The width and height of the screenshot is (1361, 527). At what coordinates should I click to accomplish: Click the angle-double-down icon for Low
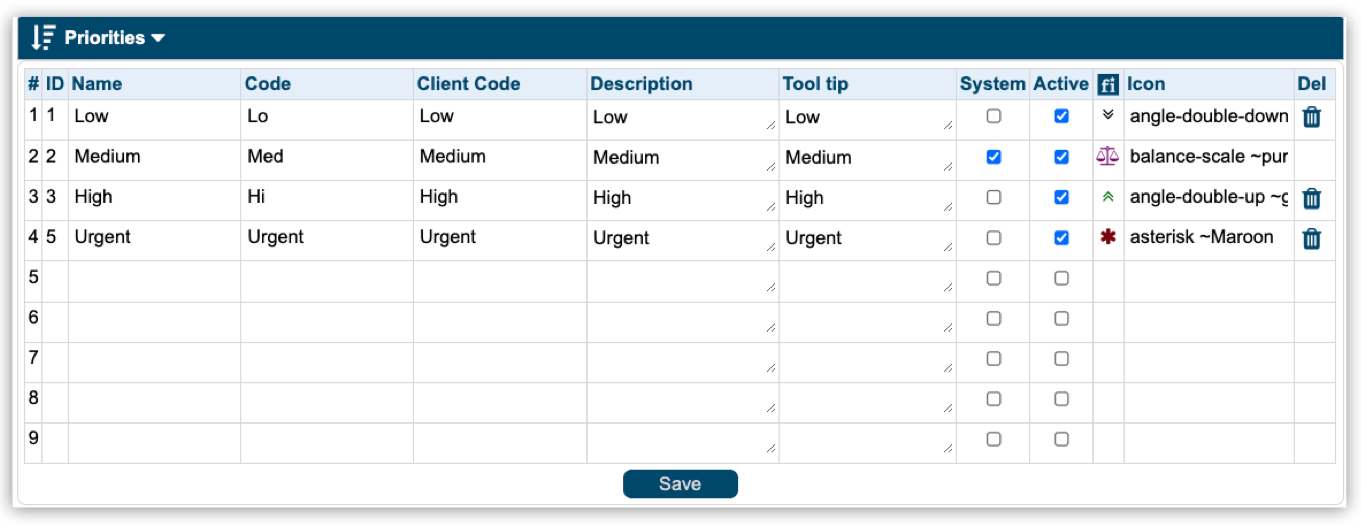click(x=1107, y=115)
